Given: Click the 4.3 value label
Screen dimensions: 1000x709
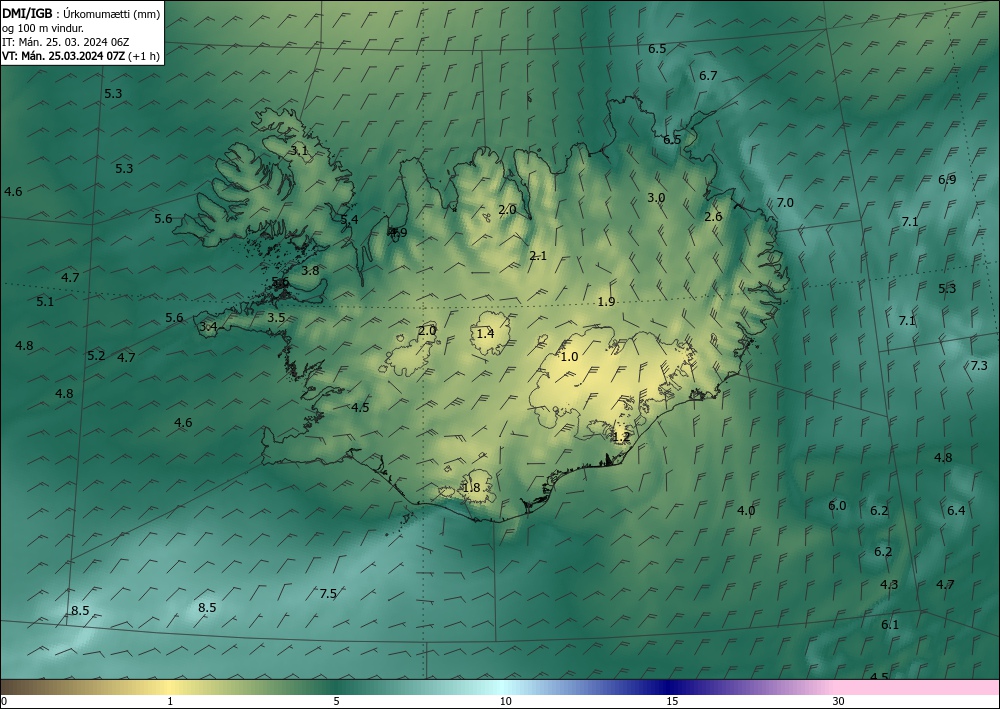Looking at the screenshot, I should click(889, 584).
